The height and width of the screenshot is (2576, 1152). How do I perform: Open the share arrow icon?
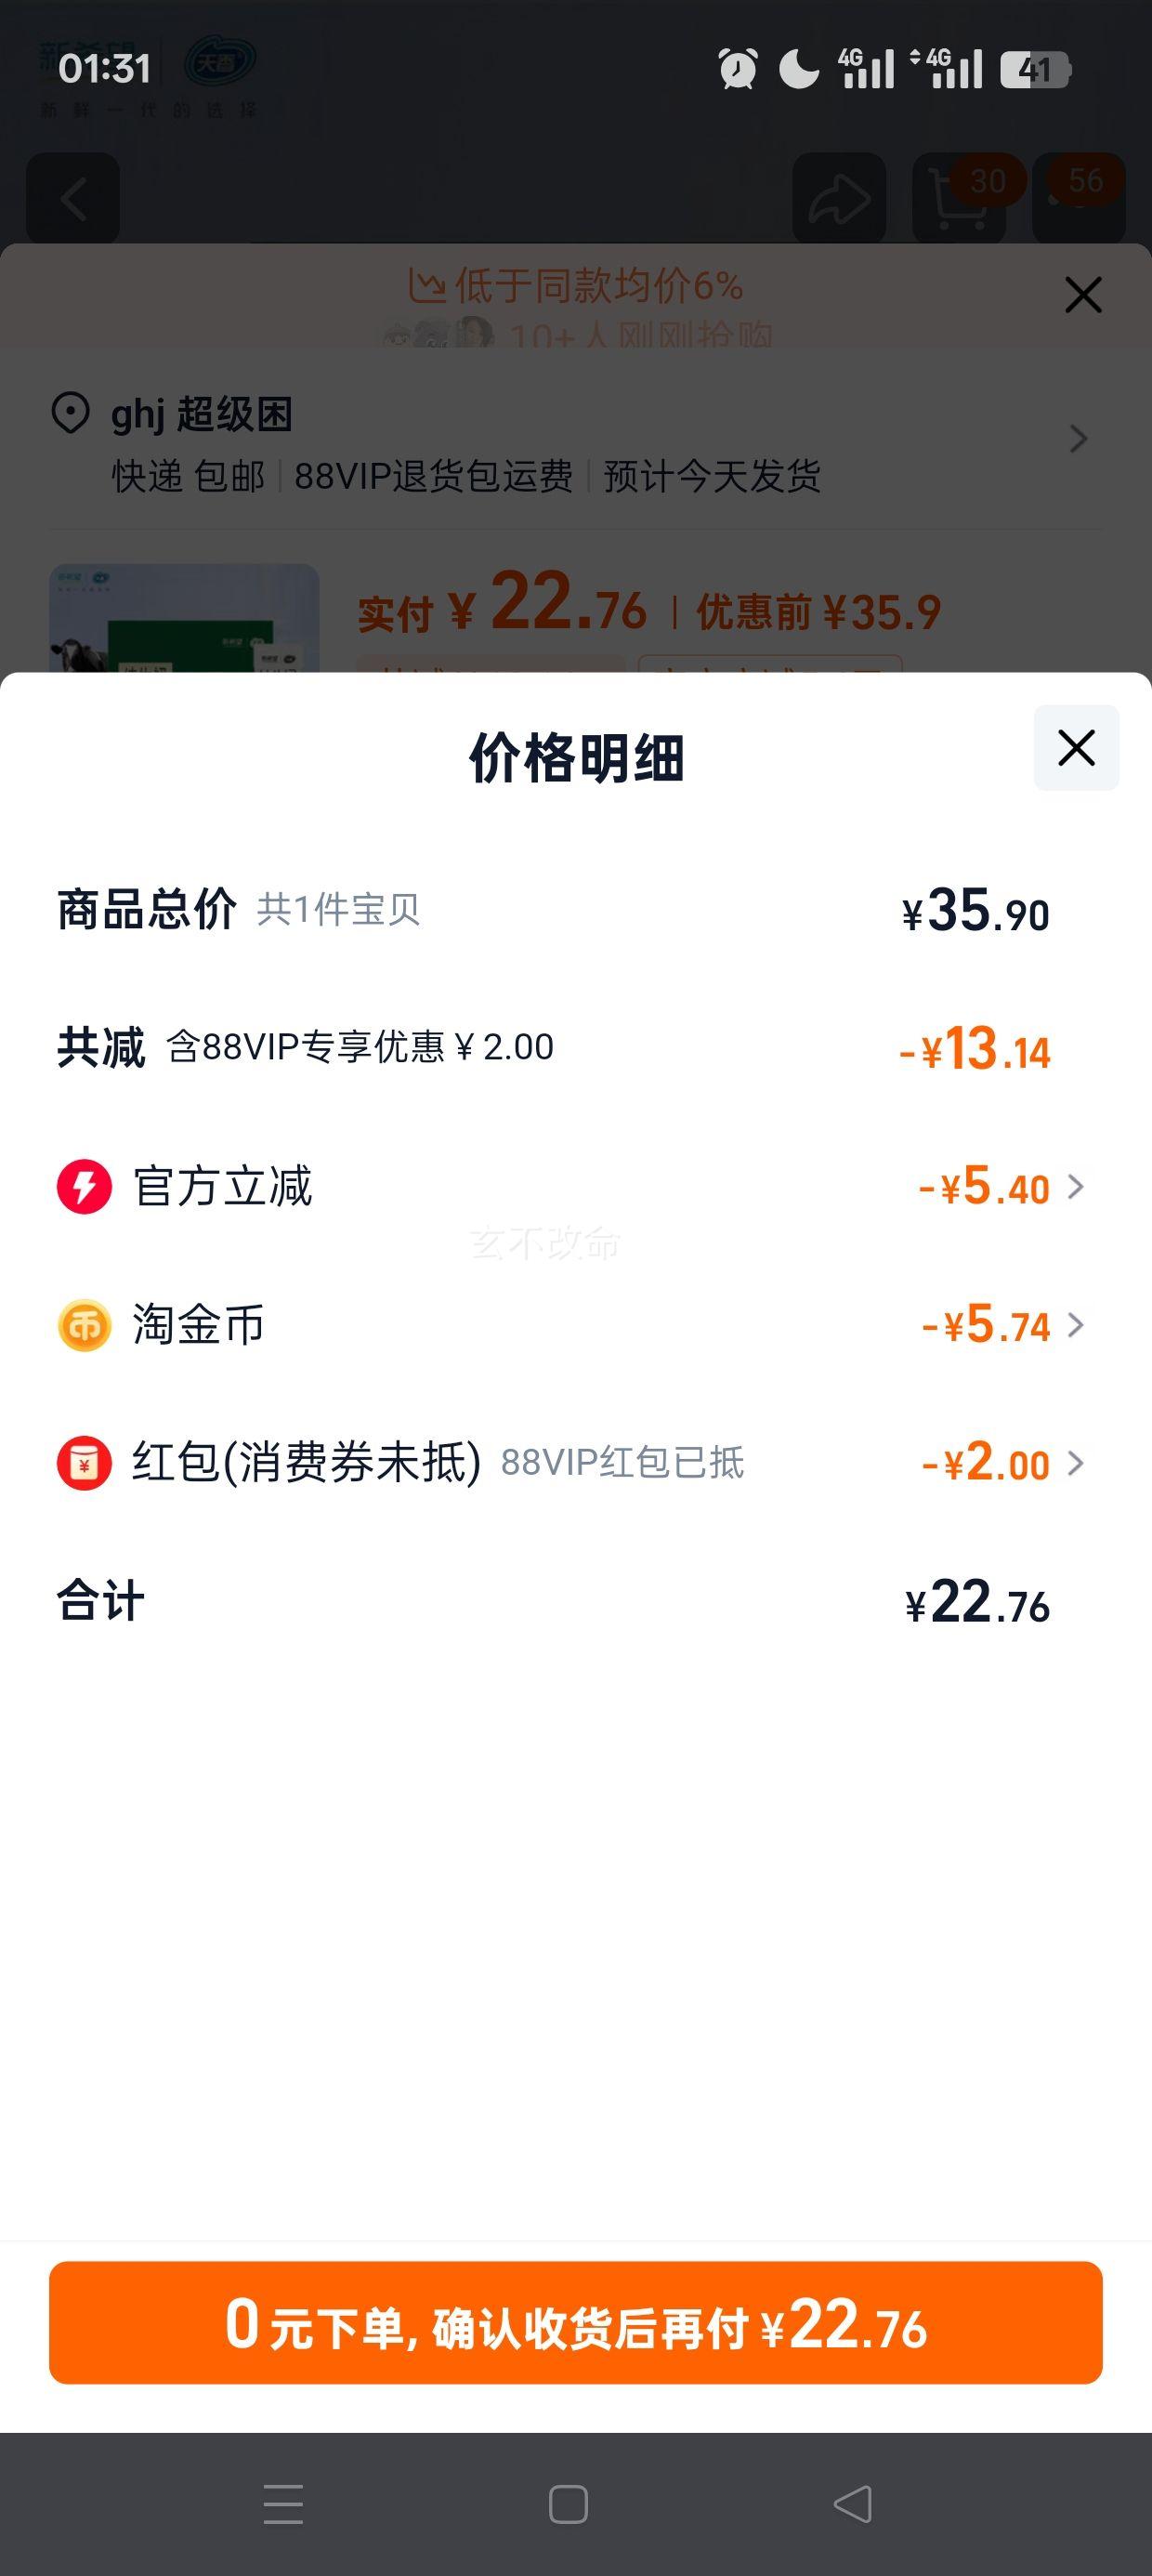[839, 199]
